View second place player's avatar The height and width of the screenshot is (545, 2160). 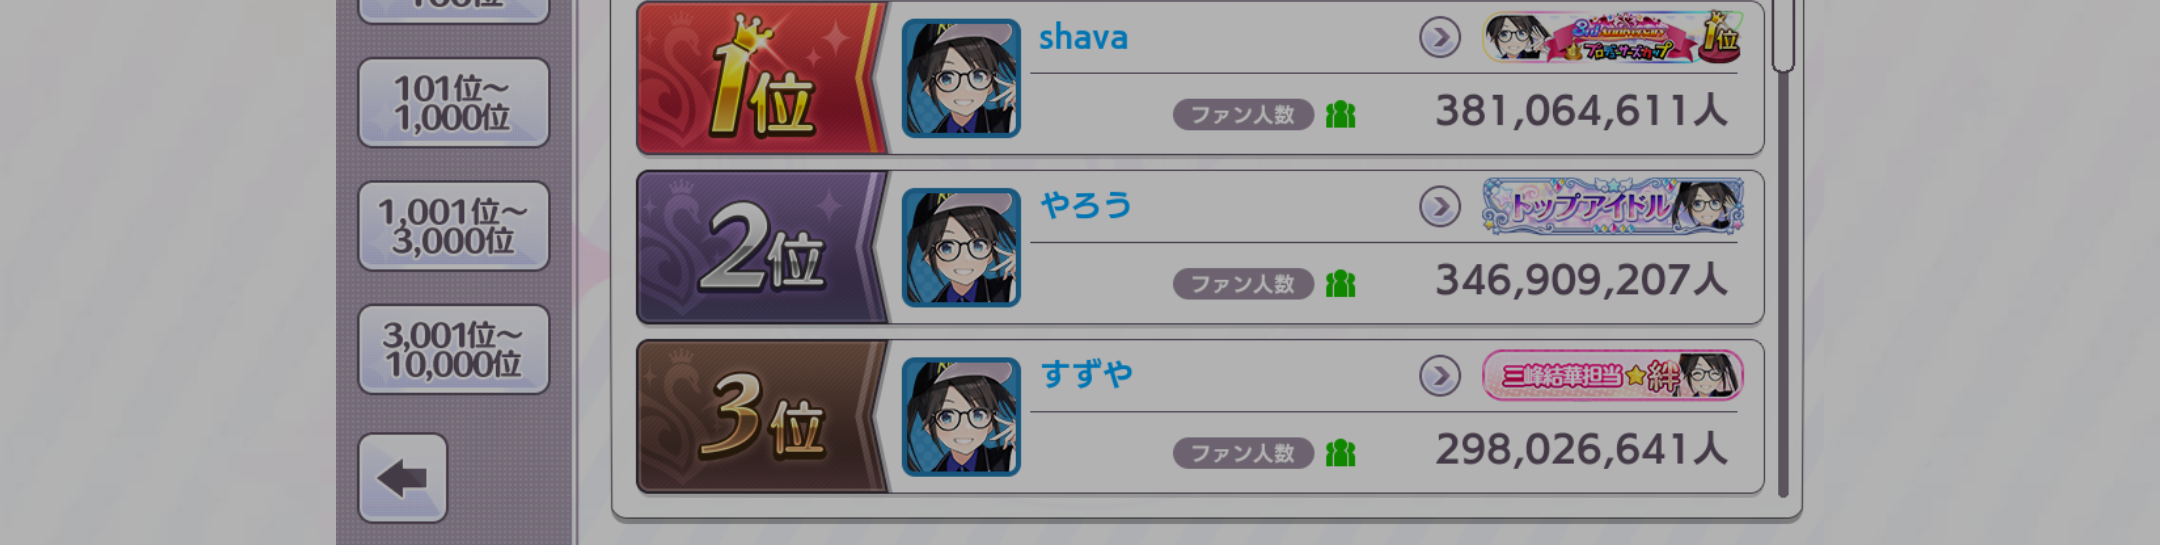click(961, 247)
